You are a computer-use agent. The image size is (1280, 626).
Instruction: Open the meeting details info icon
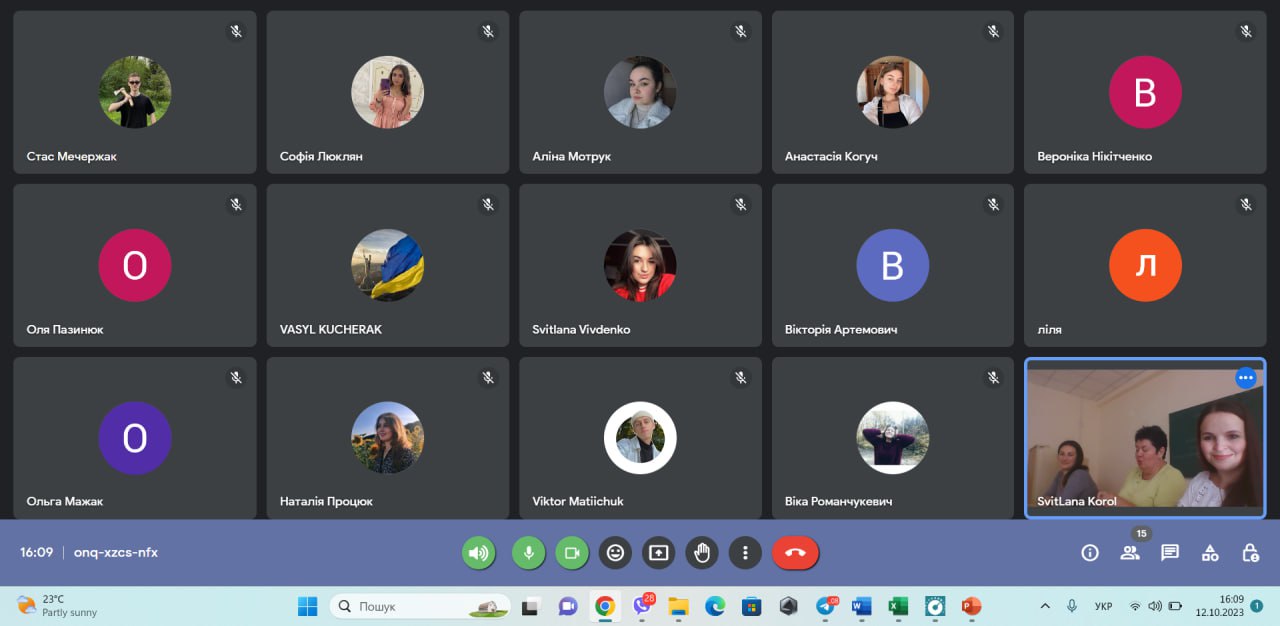[x=1090, y=553]
